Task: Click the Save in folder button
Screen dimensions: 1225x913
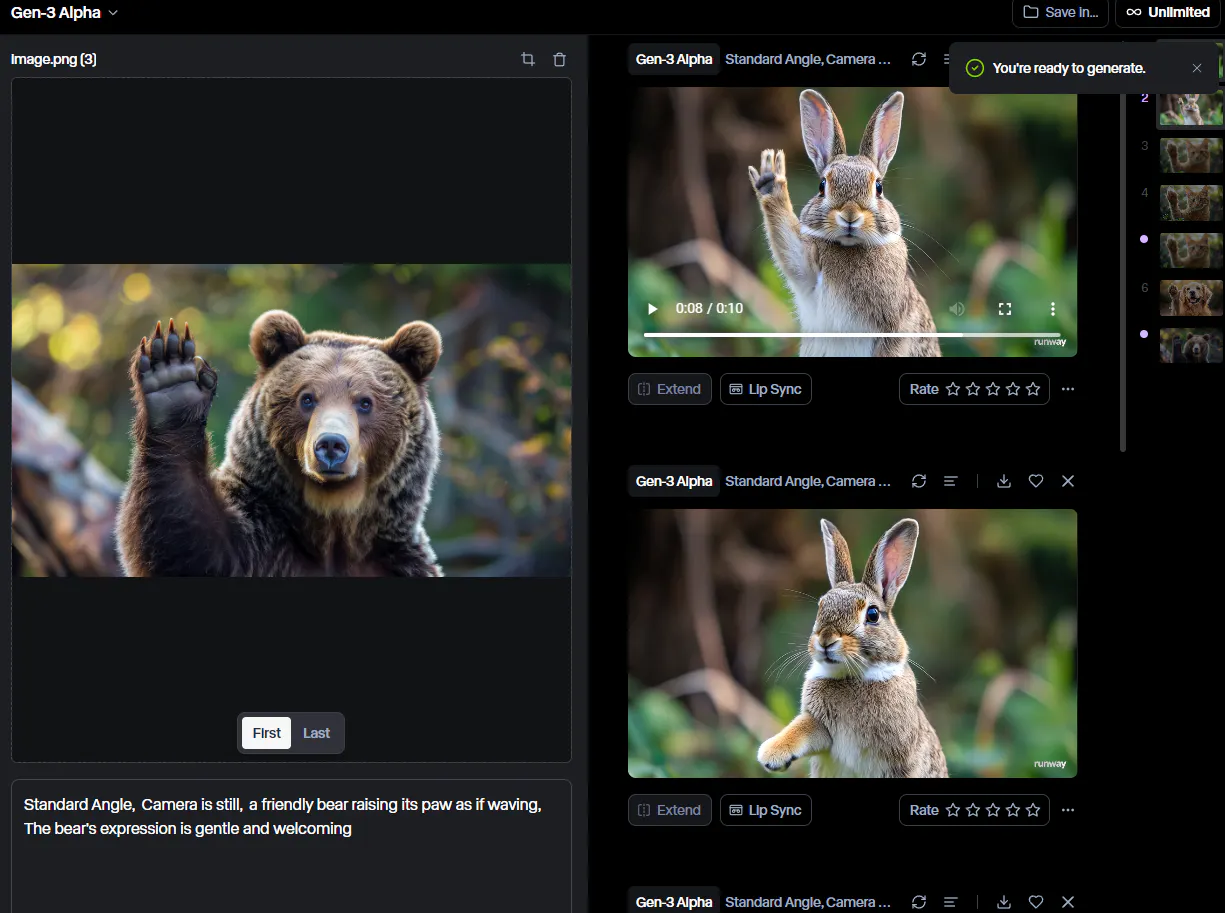Action: (x=1060, y=13)
